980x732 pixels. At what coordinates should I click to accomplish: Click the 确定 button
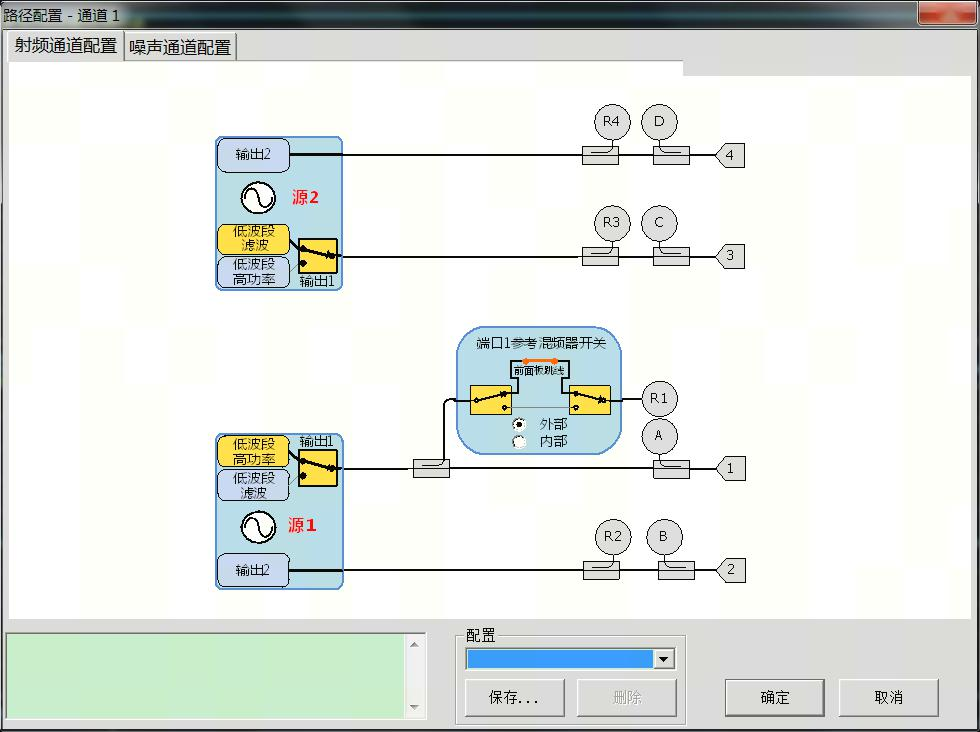[x=774, y=698]
